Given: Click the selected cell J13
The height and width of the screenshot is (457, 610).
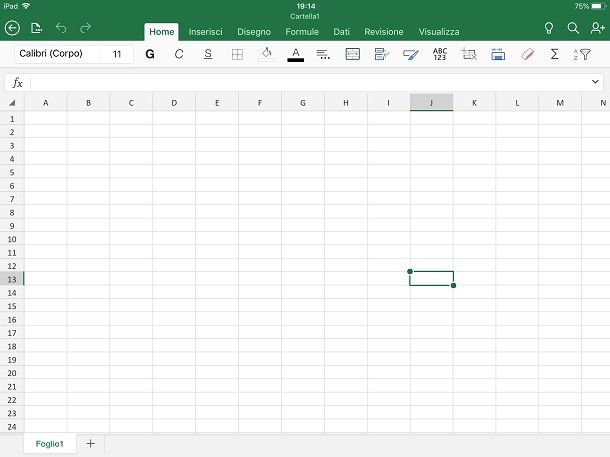Looking at the screenshot, I should click(x=431, y=278).
